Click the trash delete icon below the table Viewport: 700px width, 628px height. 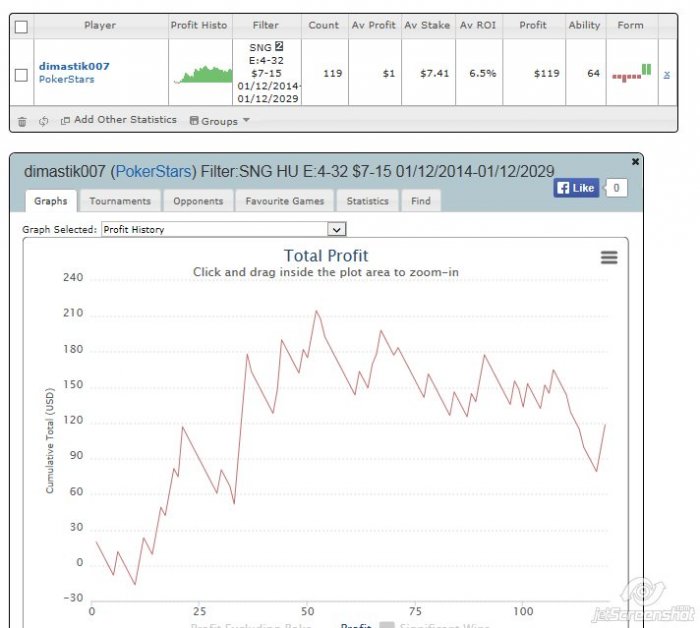22,121
